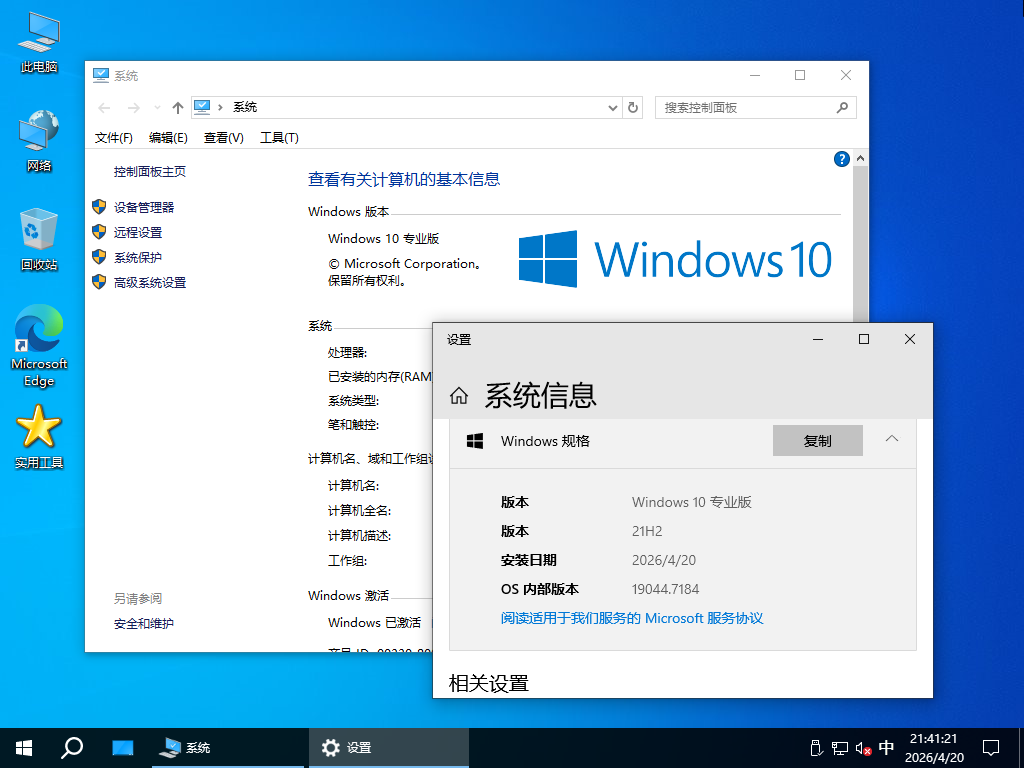Click the 系统 breadcrumb in address bar
The height and width of the screenshot is (768, 1024).
[245, 107]
